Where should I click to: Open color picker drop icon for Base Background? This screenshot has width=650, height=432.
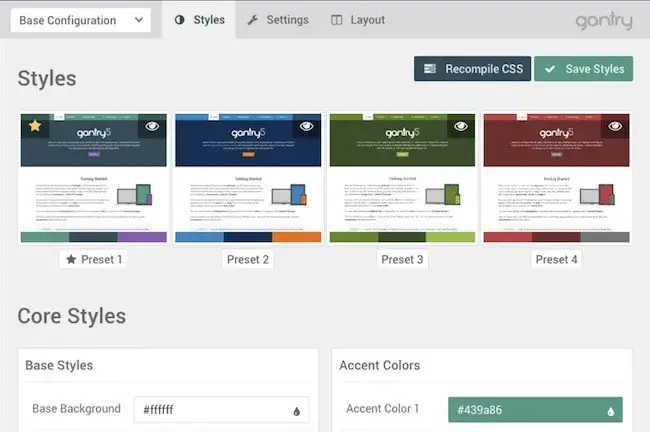(x=296, y=411)
